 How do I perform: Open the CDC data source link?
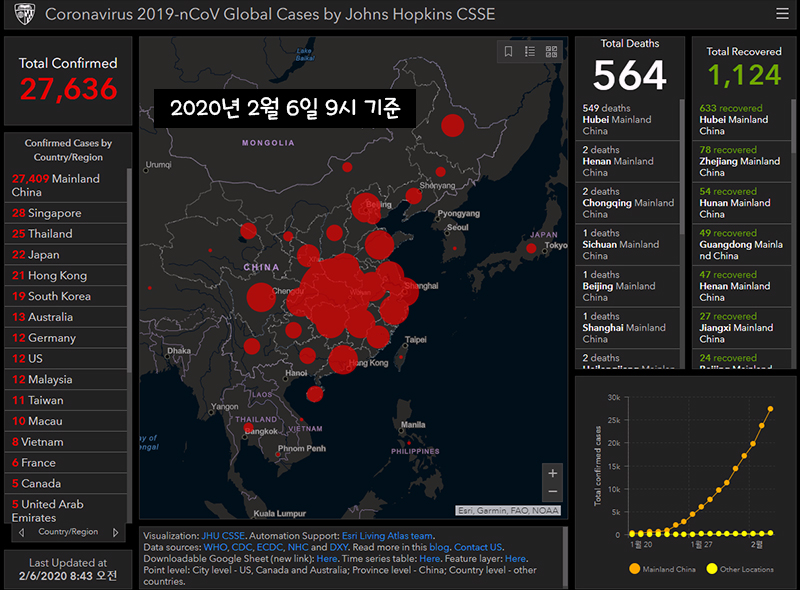pos(241,547)
